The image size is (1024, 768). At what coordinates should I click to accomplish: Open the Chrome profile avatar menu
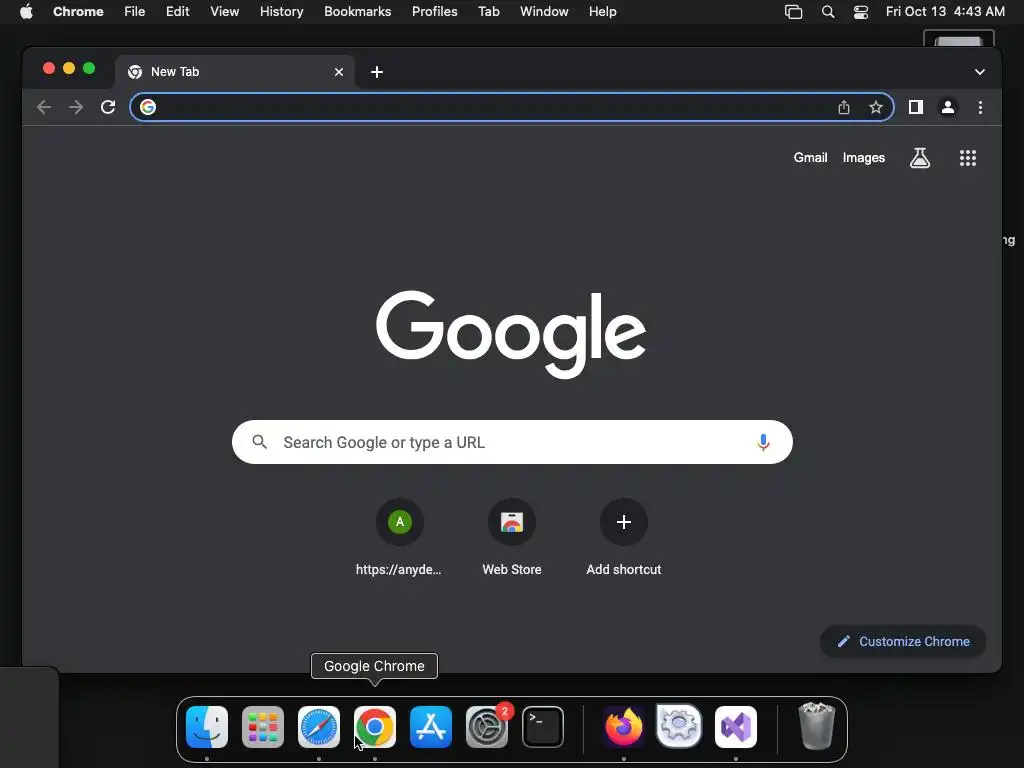coord(948,107)
